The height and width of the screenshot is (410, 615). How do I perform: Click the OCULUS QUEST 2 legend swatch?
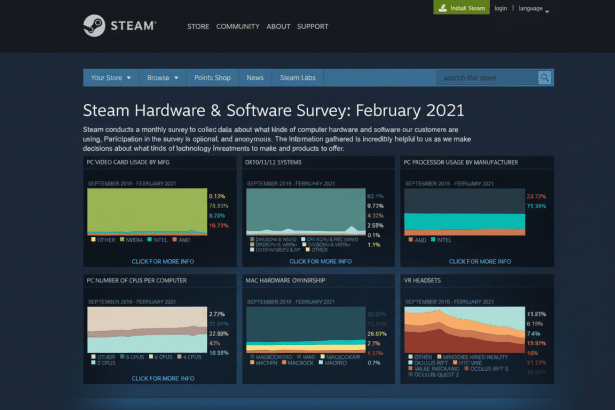click(411, 374)
